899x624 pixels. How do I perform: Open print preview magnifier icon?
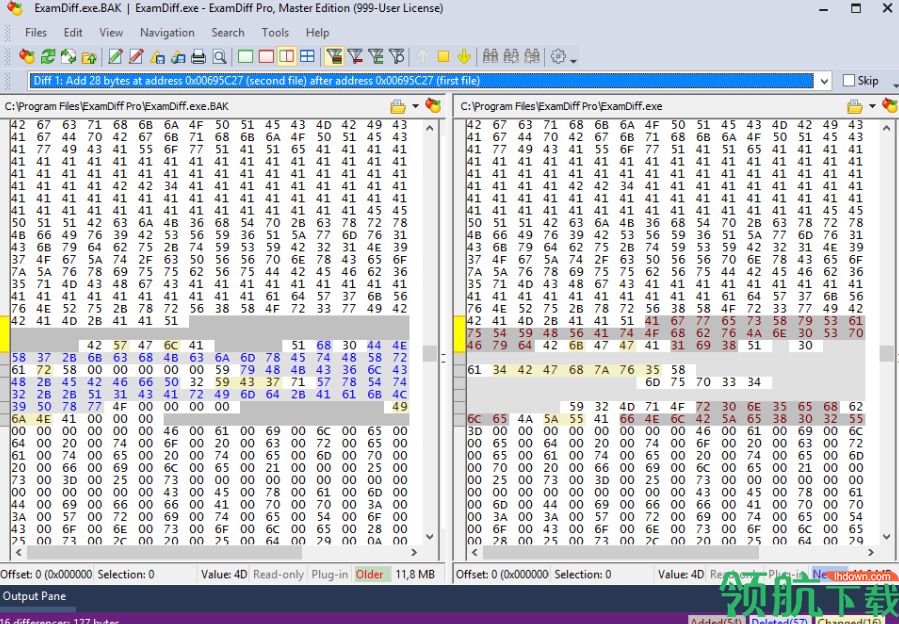(219, 57)
